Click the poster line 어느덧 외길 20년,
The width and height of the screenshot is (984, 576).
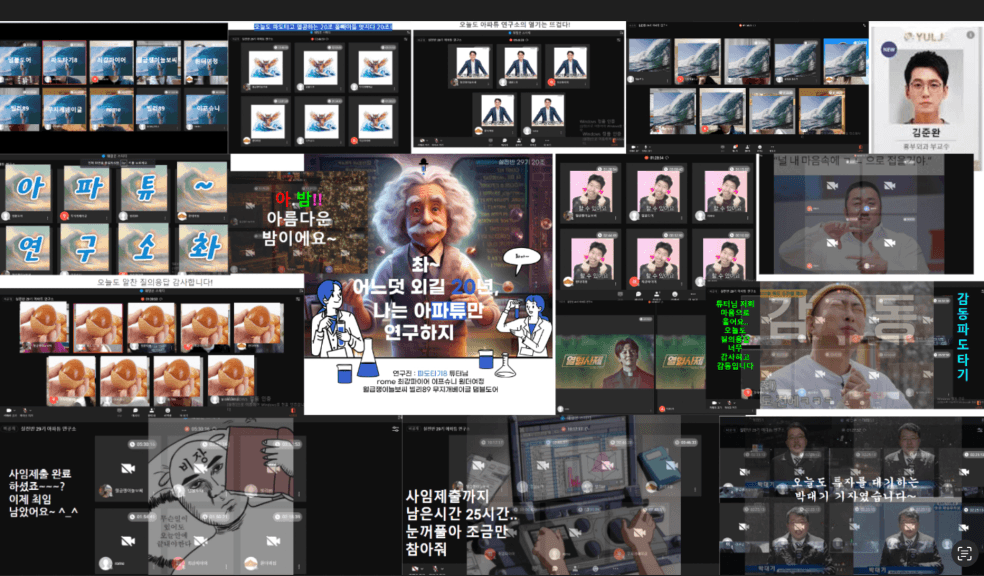[426, 287]
